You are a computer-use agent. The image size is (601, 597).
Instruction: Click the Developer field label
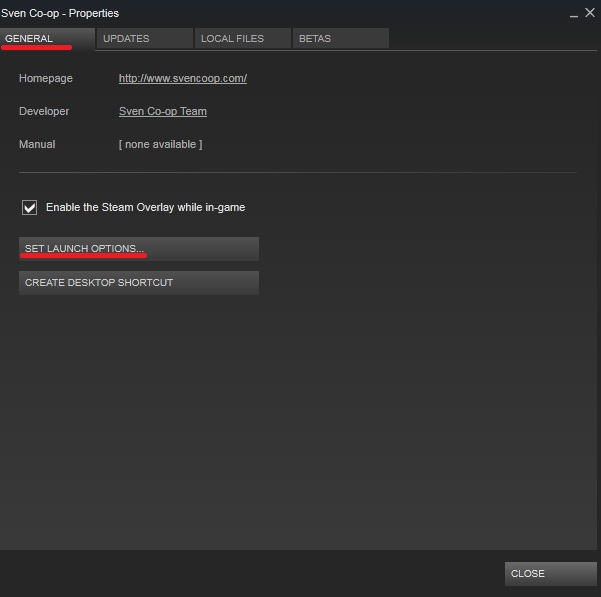point(44,112)
